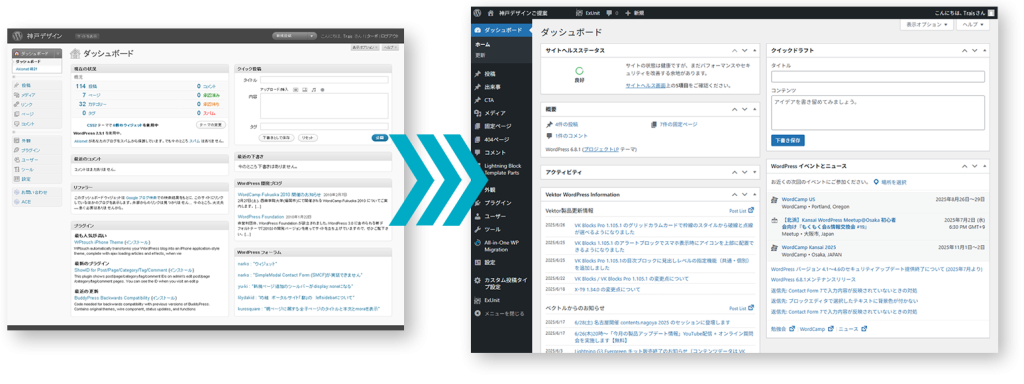1024x384 pixels.
Task: Click the plus 新規 item in the admin bar
Action: (x=634, y=12)
